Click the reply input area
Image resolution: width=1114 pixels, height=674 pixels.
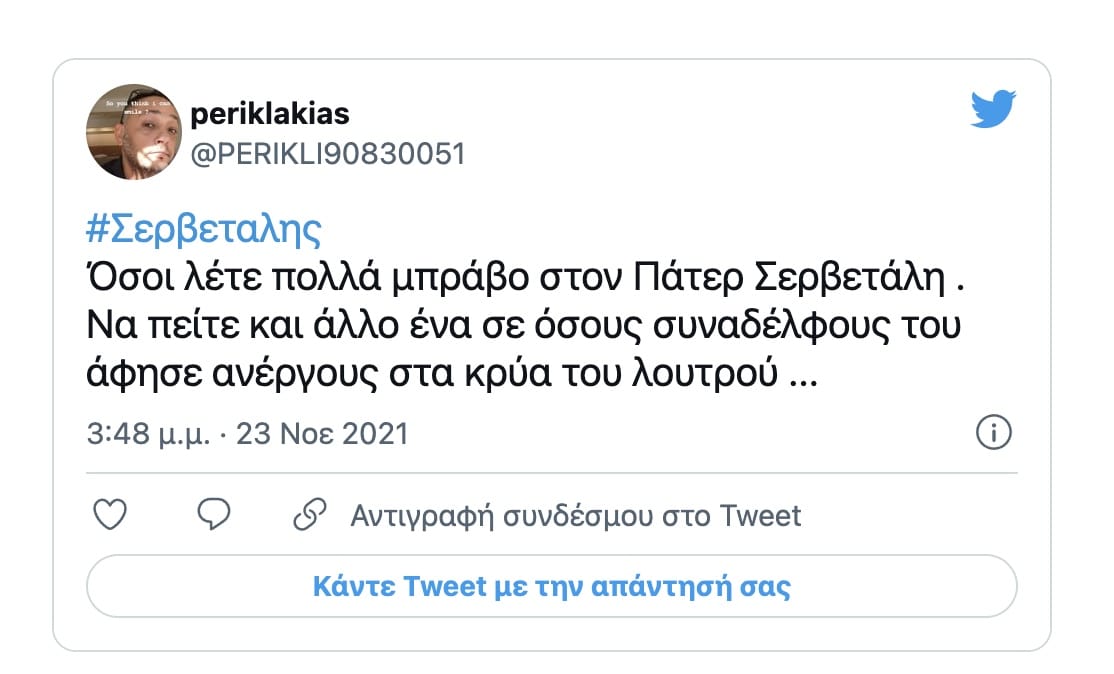(x=556, y=587)
